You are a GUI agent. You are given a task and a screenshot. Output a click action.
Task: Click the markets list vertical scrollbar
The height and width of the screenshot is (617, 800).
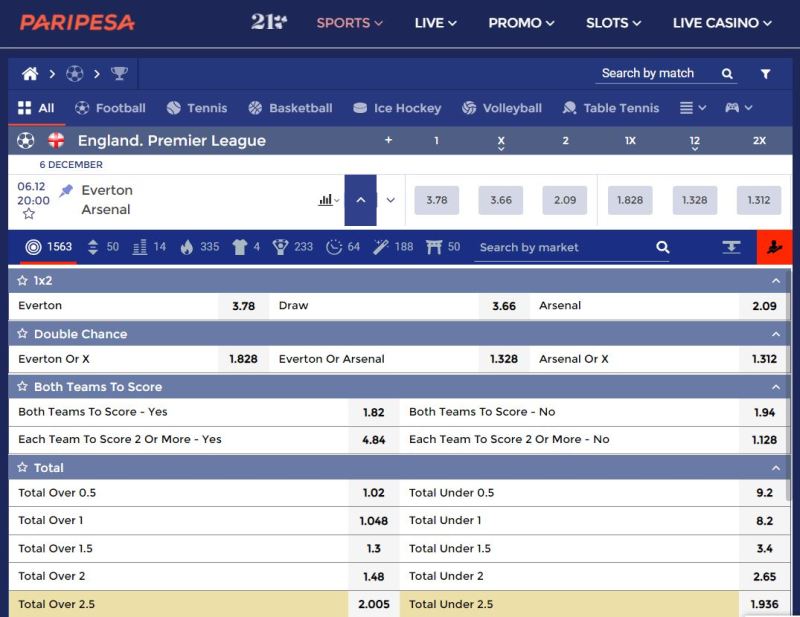789,385
